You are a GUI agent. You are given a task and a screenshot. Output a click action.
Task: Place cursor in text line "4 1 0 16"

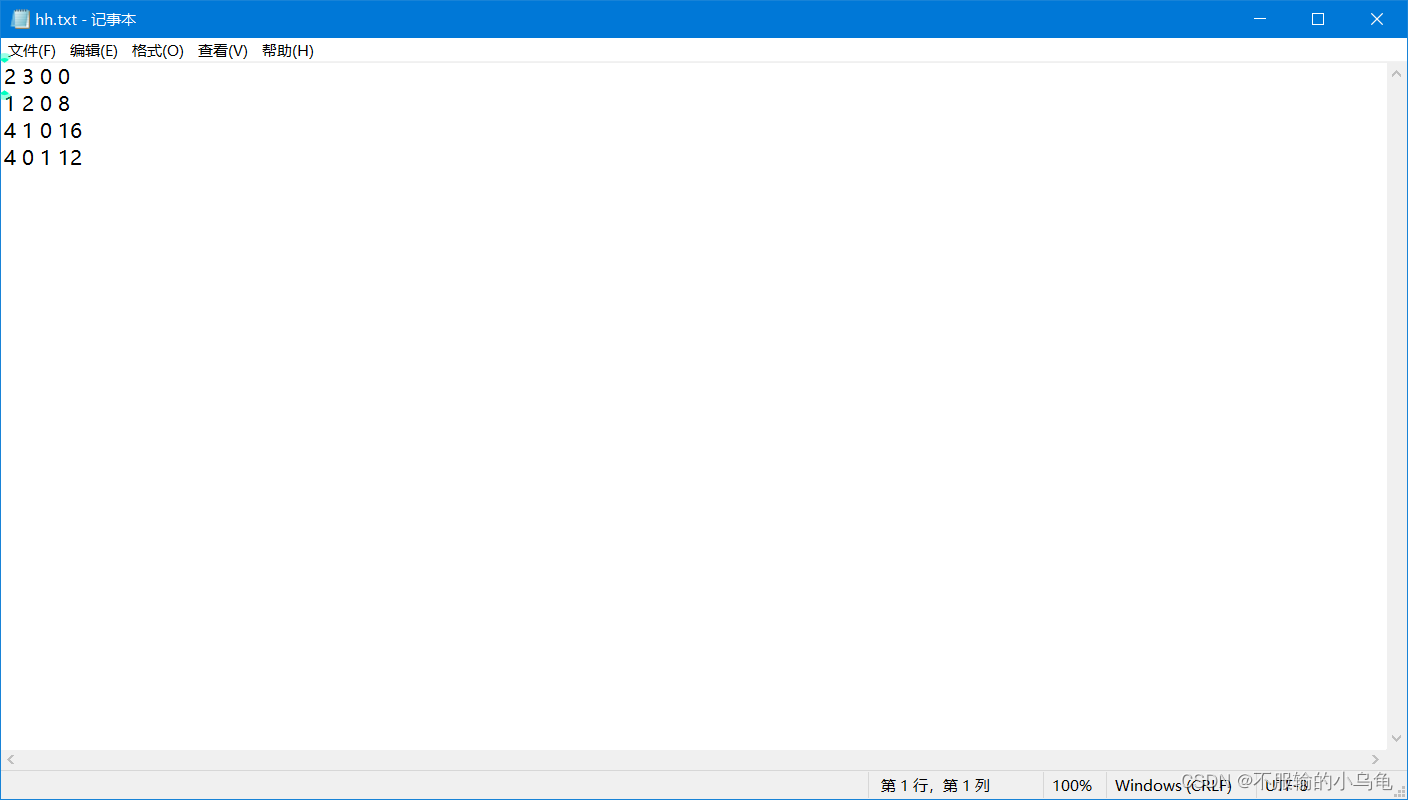43,131
